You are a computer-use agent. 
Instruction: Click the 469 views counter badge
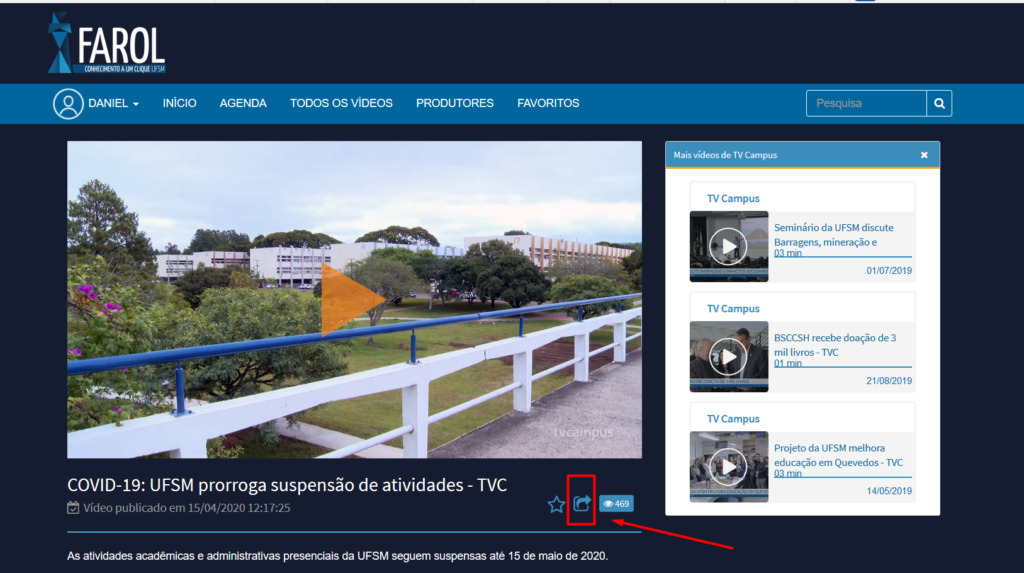coord(616,504)
